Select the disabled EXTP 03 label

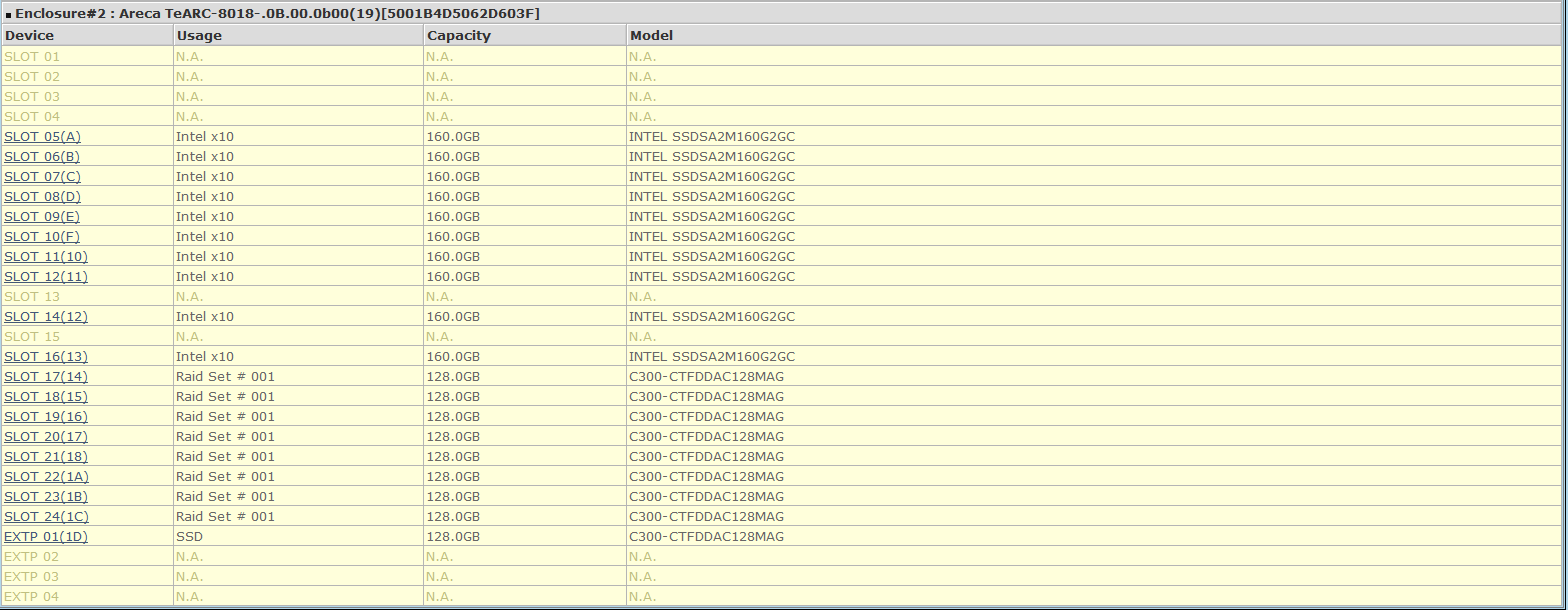pos(32,576)
